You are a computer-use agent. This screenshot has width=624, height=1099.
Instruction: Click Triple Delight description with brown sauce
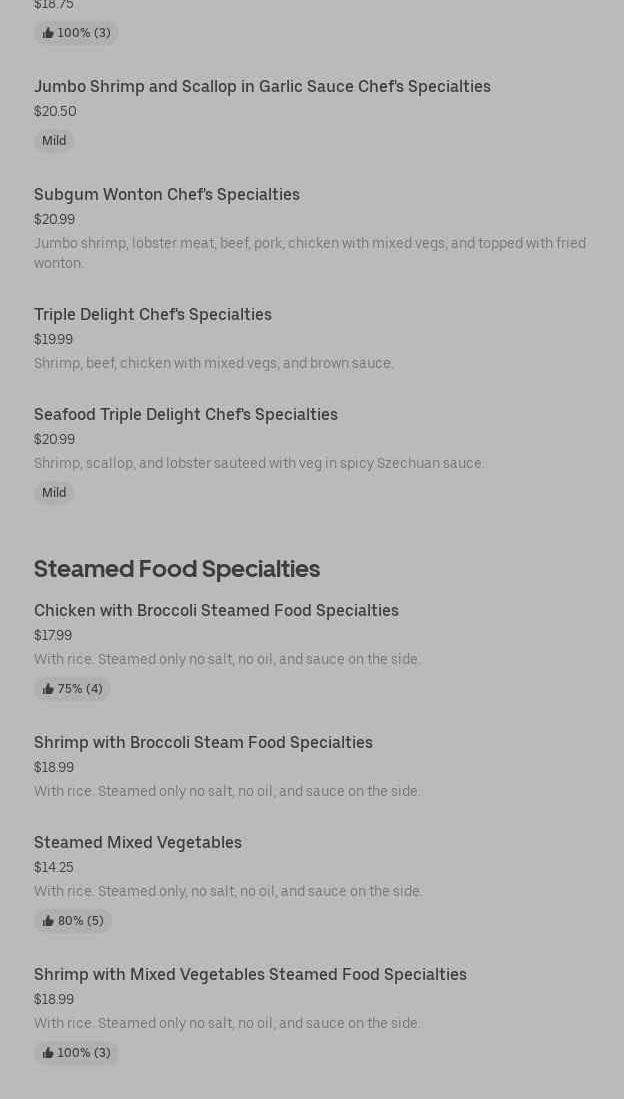(x=214, y=363)
